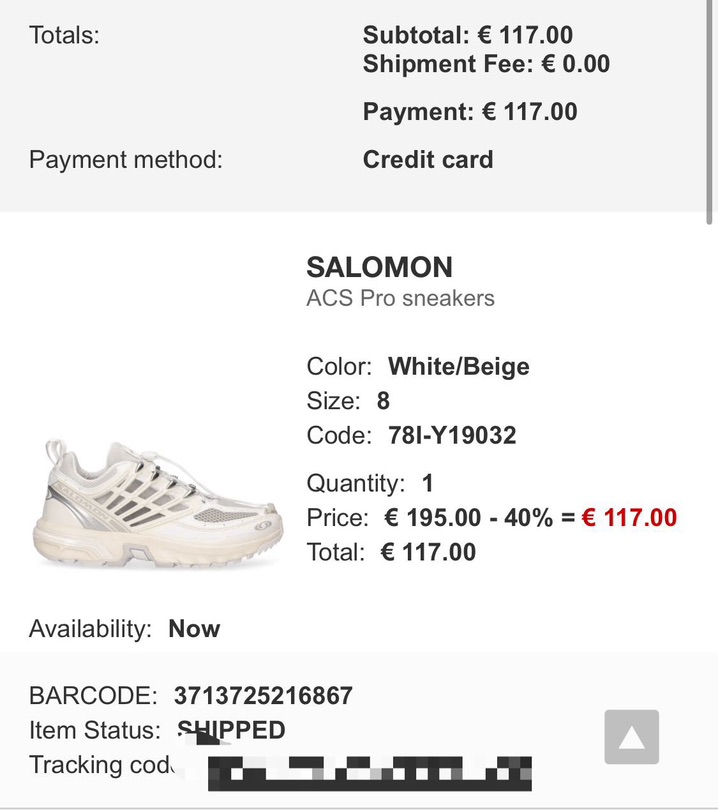The height and width of the screenshot is (812, 718).
Task: Open the Salomon sneaker product image
Action: click(165, 504)
